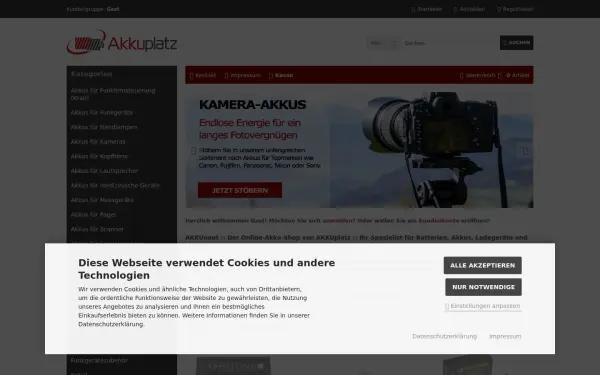Click the 0 Artikel cart count
The image size is (600, 375).
click(x=517, y=75)
